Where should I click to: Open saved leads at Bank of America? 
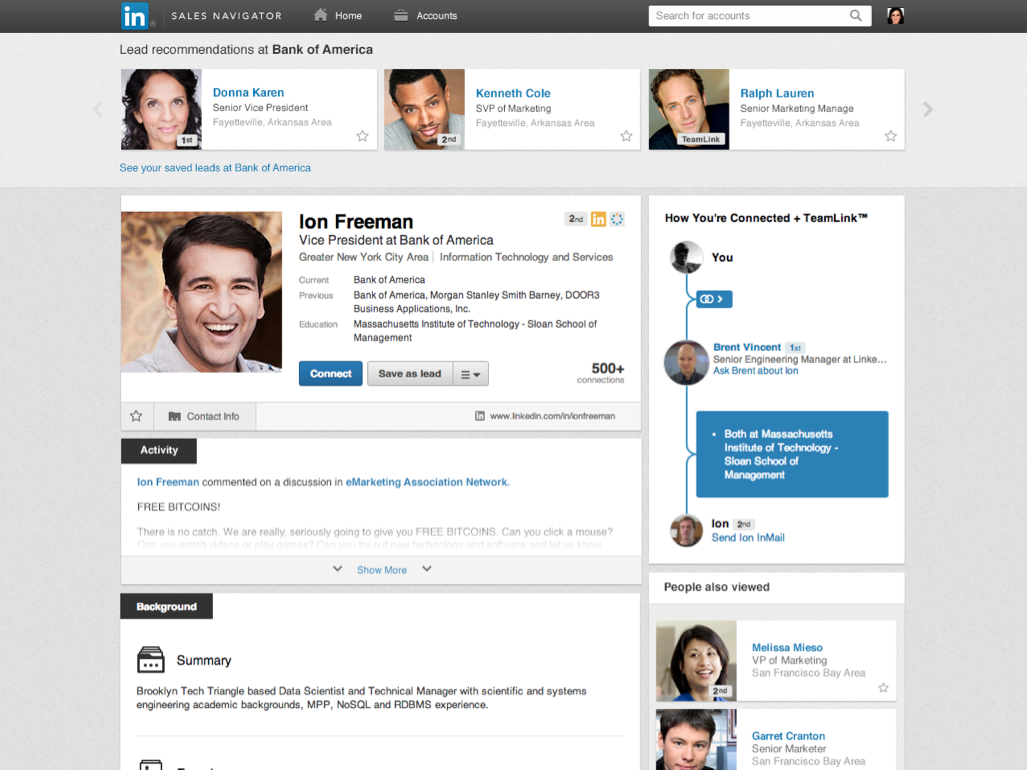[215, 168]
